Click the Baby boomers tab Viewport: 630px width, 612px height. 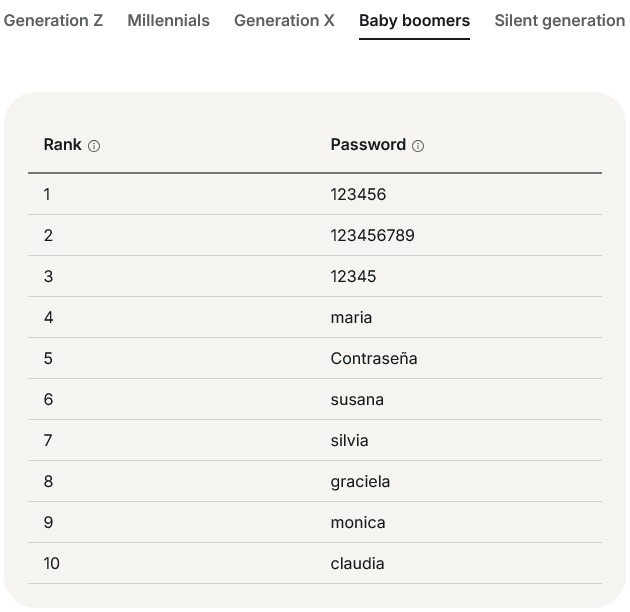tap(414, 20)
